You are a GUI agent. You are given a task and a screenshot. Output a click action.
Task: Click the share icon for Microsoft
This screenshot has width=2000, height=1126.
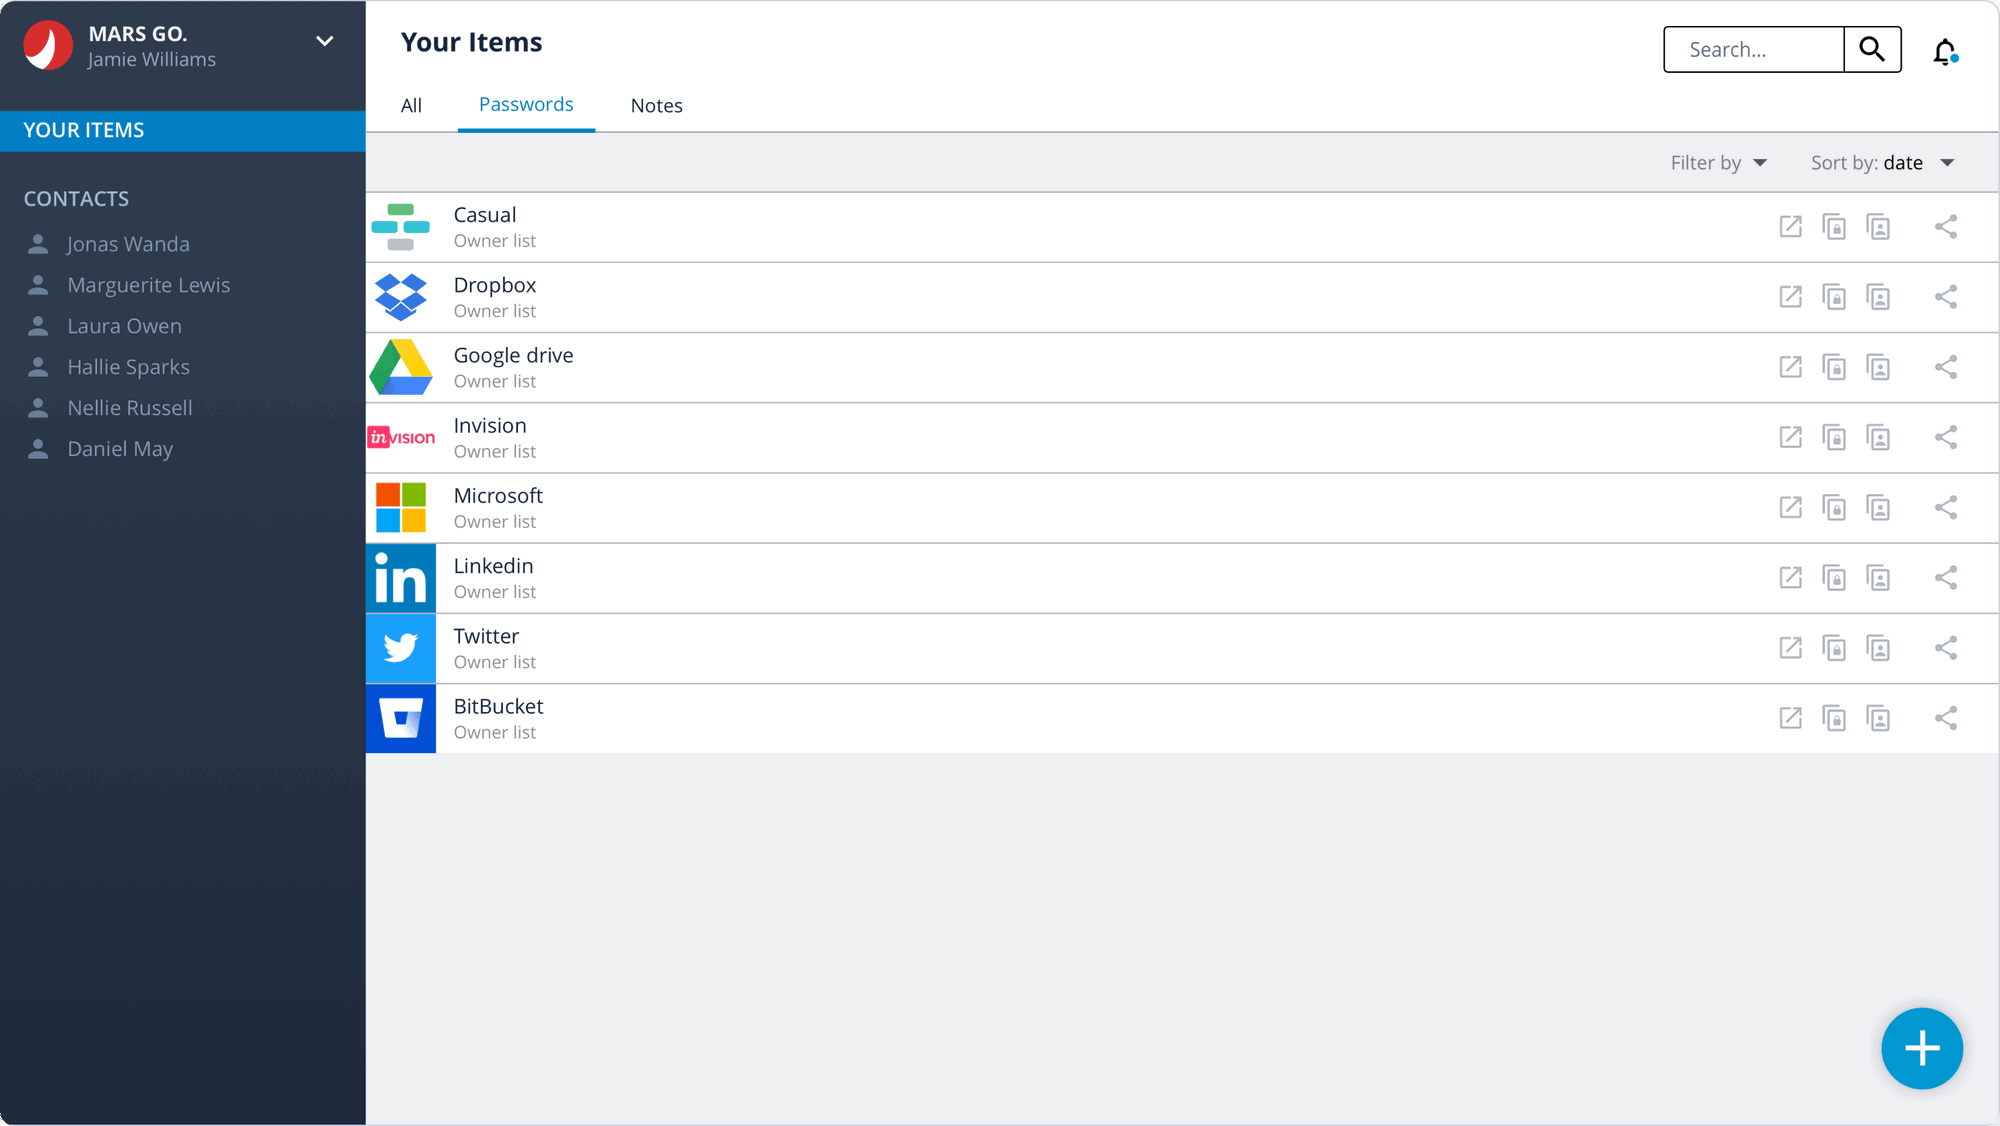pyautogui.click(x=1946, y=507)
